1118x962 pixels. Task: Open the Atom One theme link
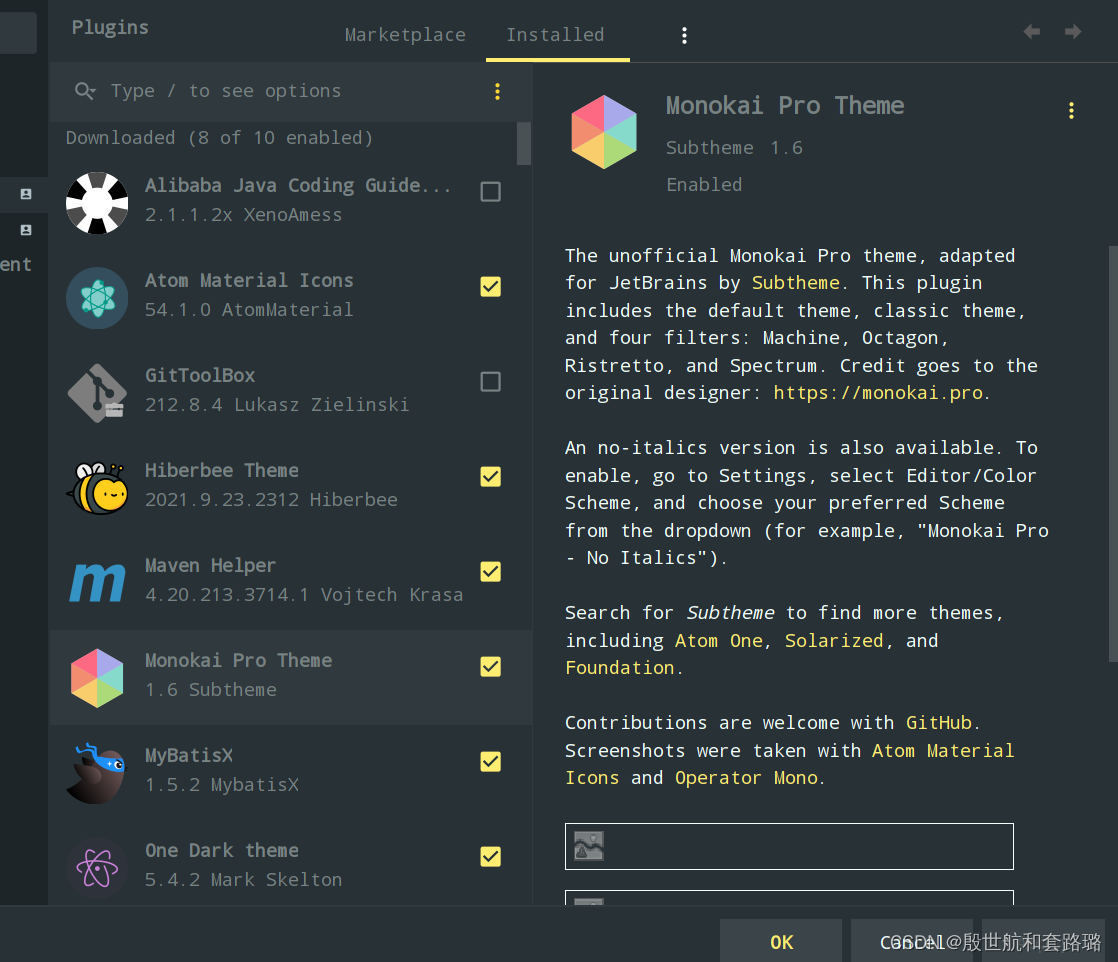click(719, 641)
